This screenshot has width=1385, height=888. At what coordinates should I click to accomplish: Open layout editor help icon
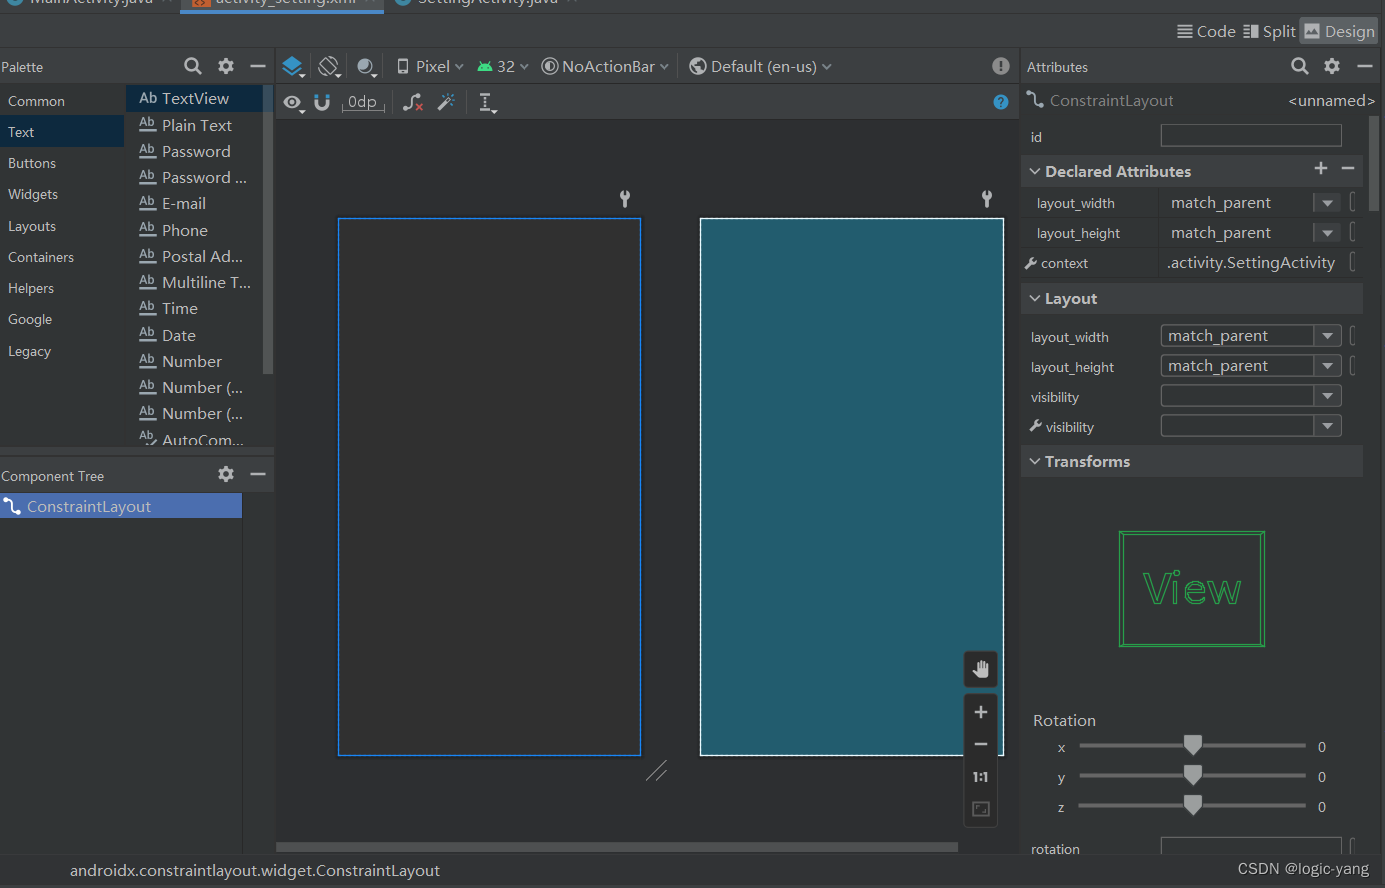[x=1001, y=102]
